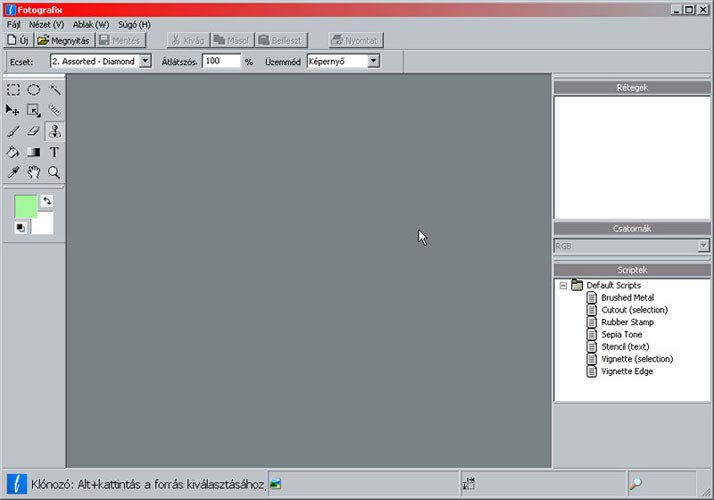Select the Elliptical Marquee tool
Viewport: 714px width, 500px height.
(x=34, y=90)
